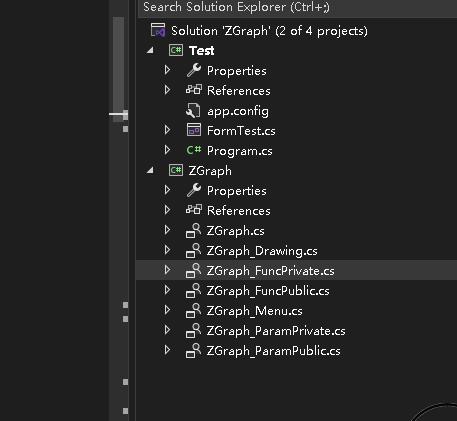Click the editor vertical scrollbar thumb

pyautogui.click(x=118, y=69)
